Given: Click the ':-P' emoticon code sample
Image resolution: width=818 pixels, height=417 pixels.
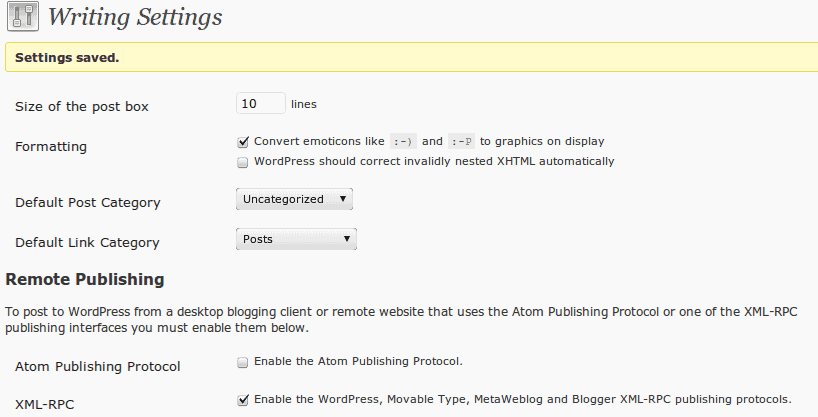Looking at the screenshot, I should [x=461, y=142].
